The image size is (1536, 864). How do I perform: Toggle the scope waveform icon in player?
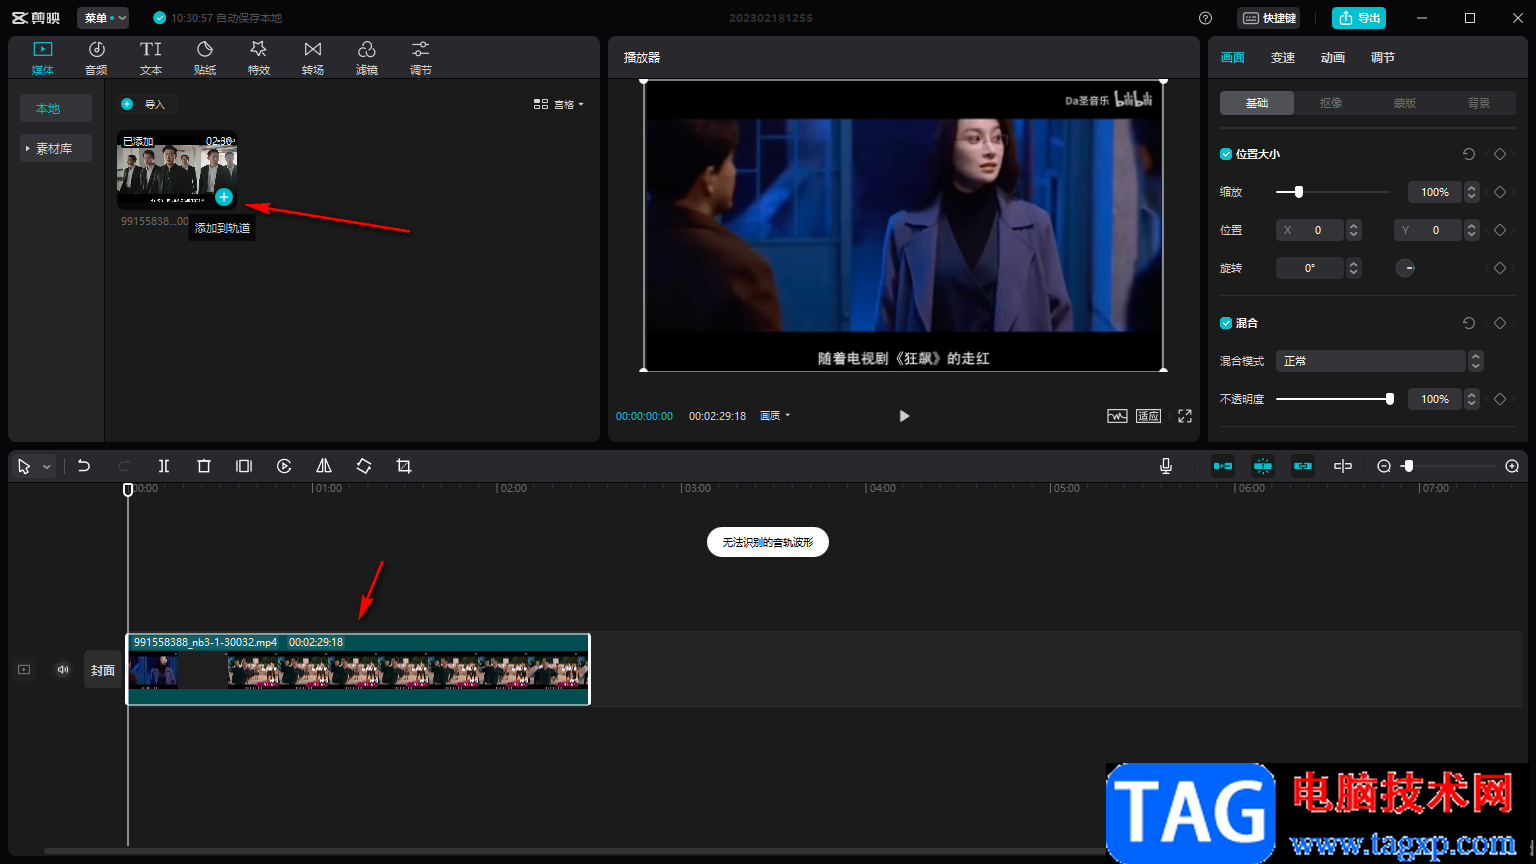(x=1117, y=416)
